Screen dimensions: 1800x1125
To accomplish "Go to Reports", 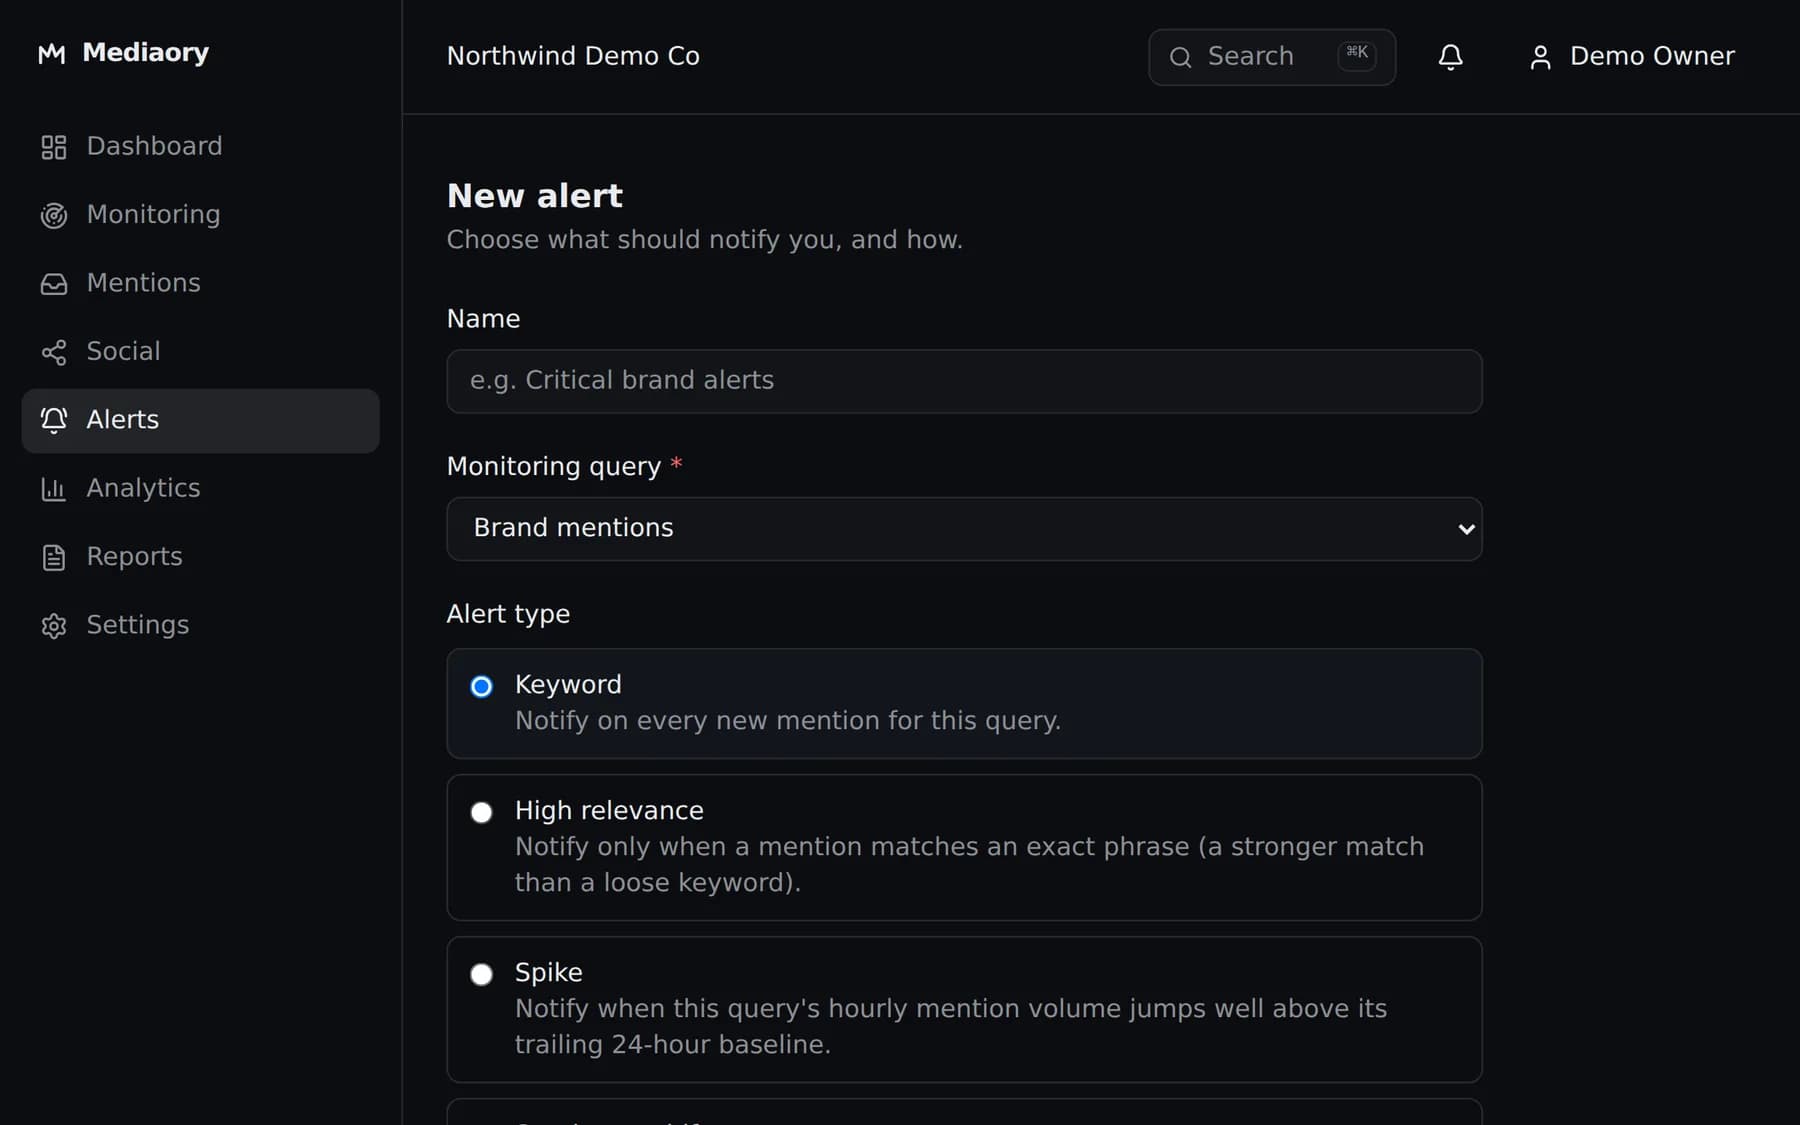I will point(200,557).
